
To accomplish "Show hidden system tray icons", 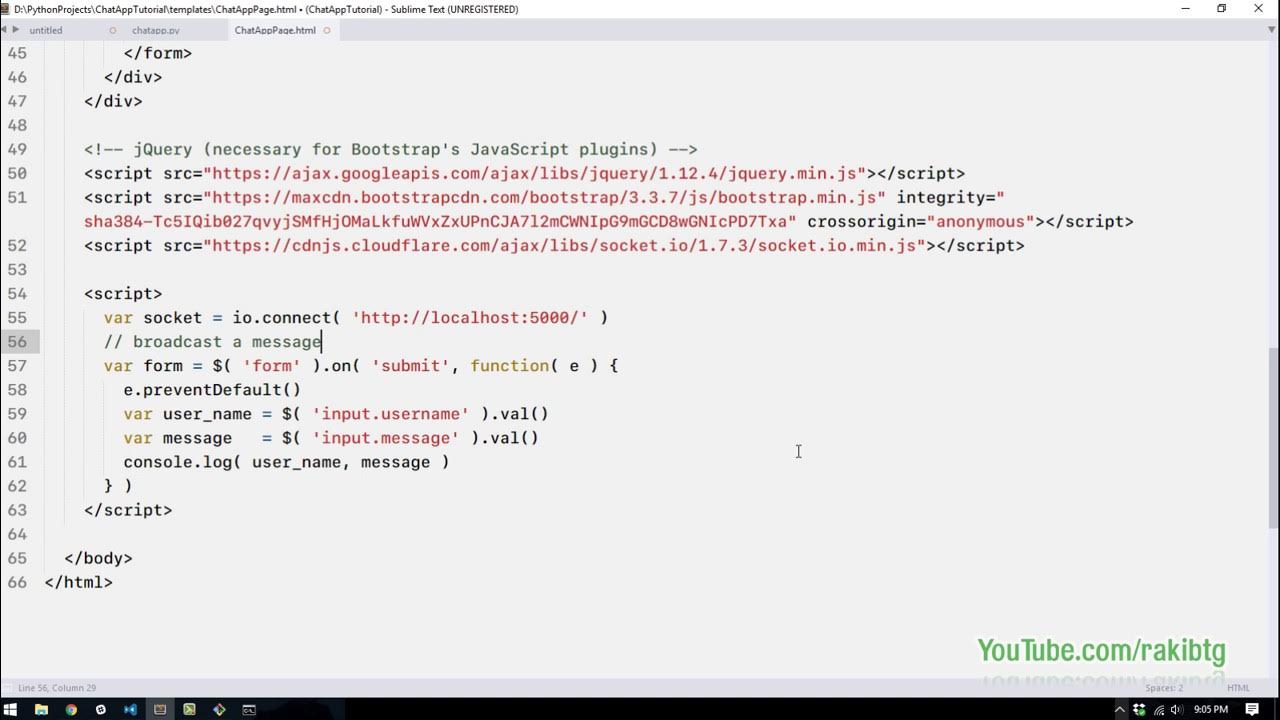I will coord(1119,709).
